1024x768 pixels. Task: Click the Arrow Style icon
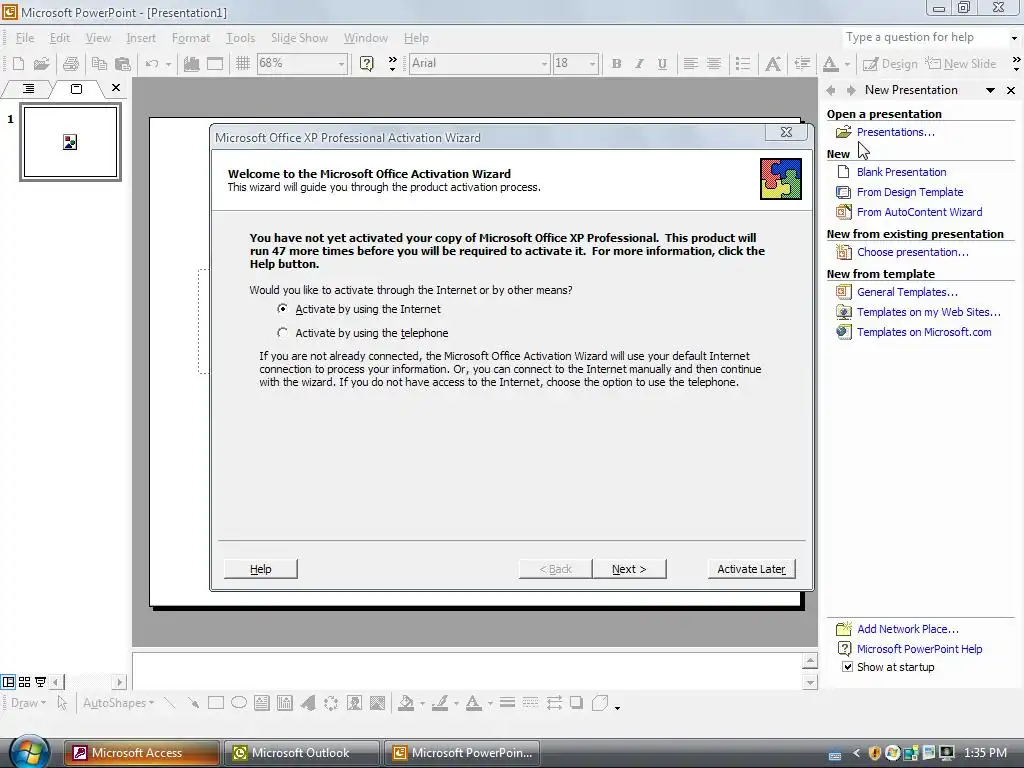tap(554, 703)
